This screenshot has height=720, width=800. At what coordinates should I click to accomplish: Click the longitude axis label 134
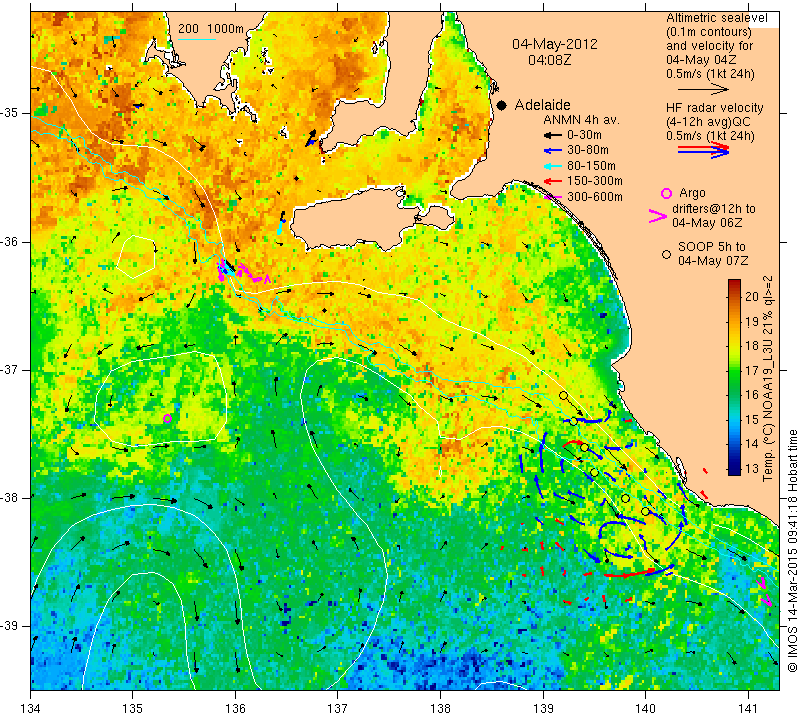pos(30,709)
